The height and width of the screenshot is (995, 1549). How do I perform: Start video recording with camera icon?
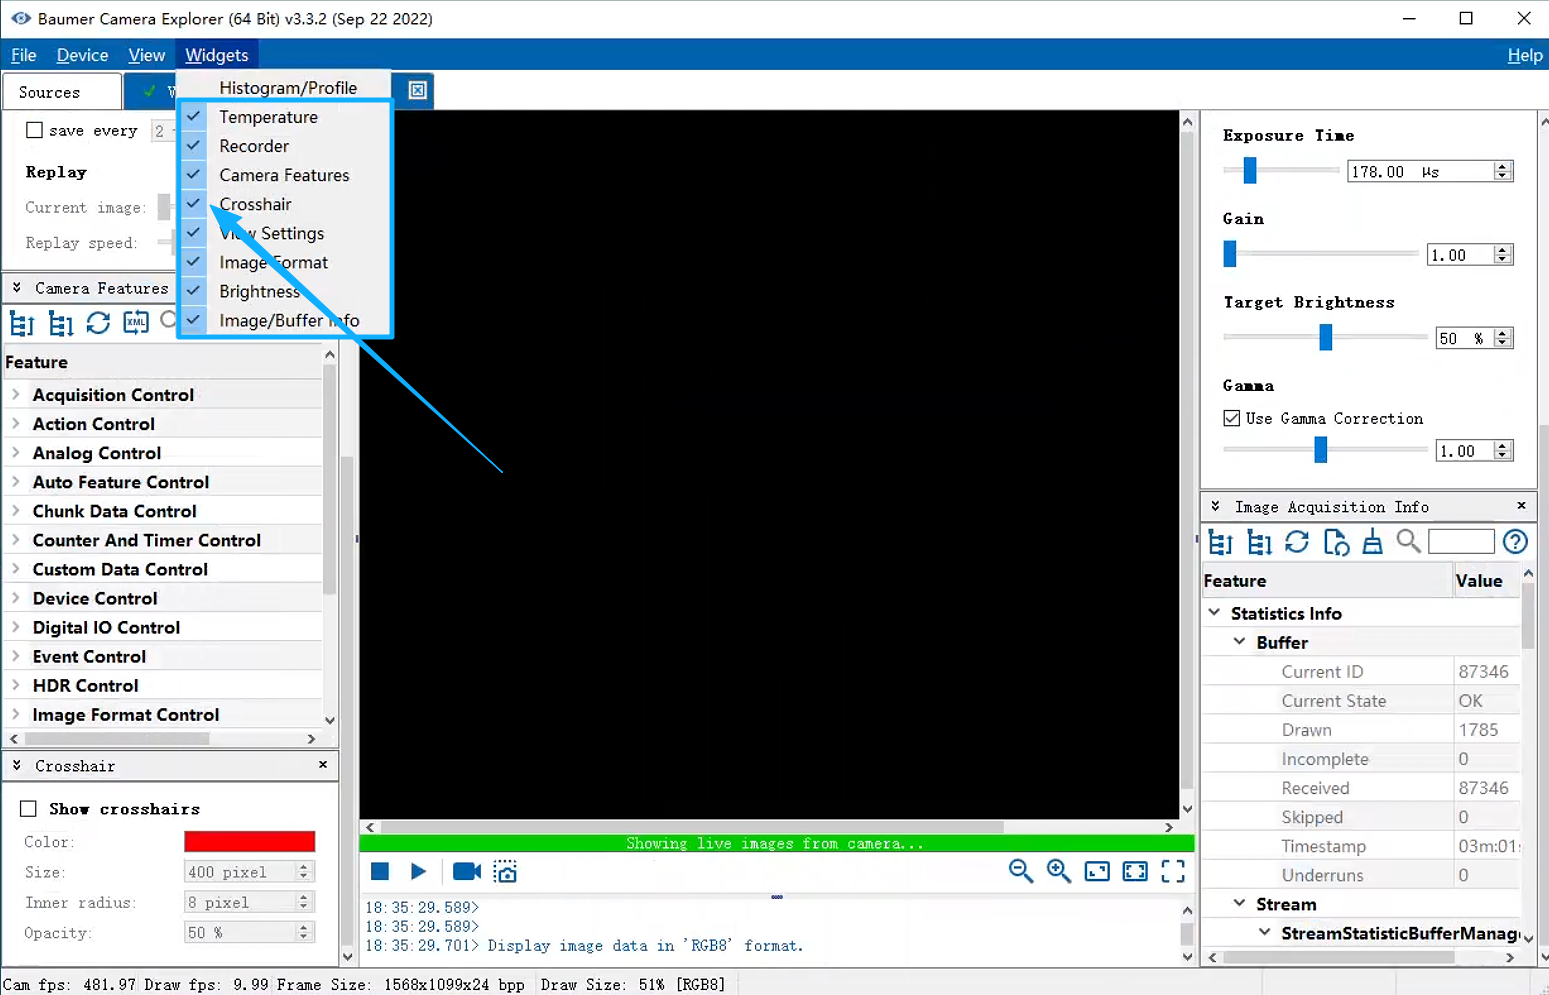[467, 871]
